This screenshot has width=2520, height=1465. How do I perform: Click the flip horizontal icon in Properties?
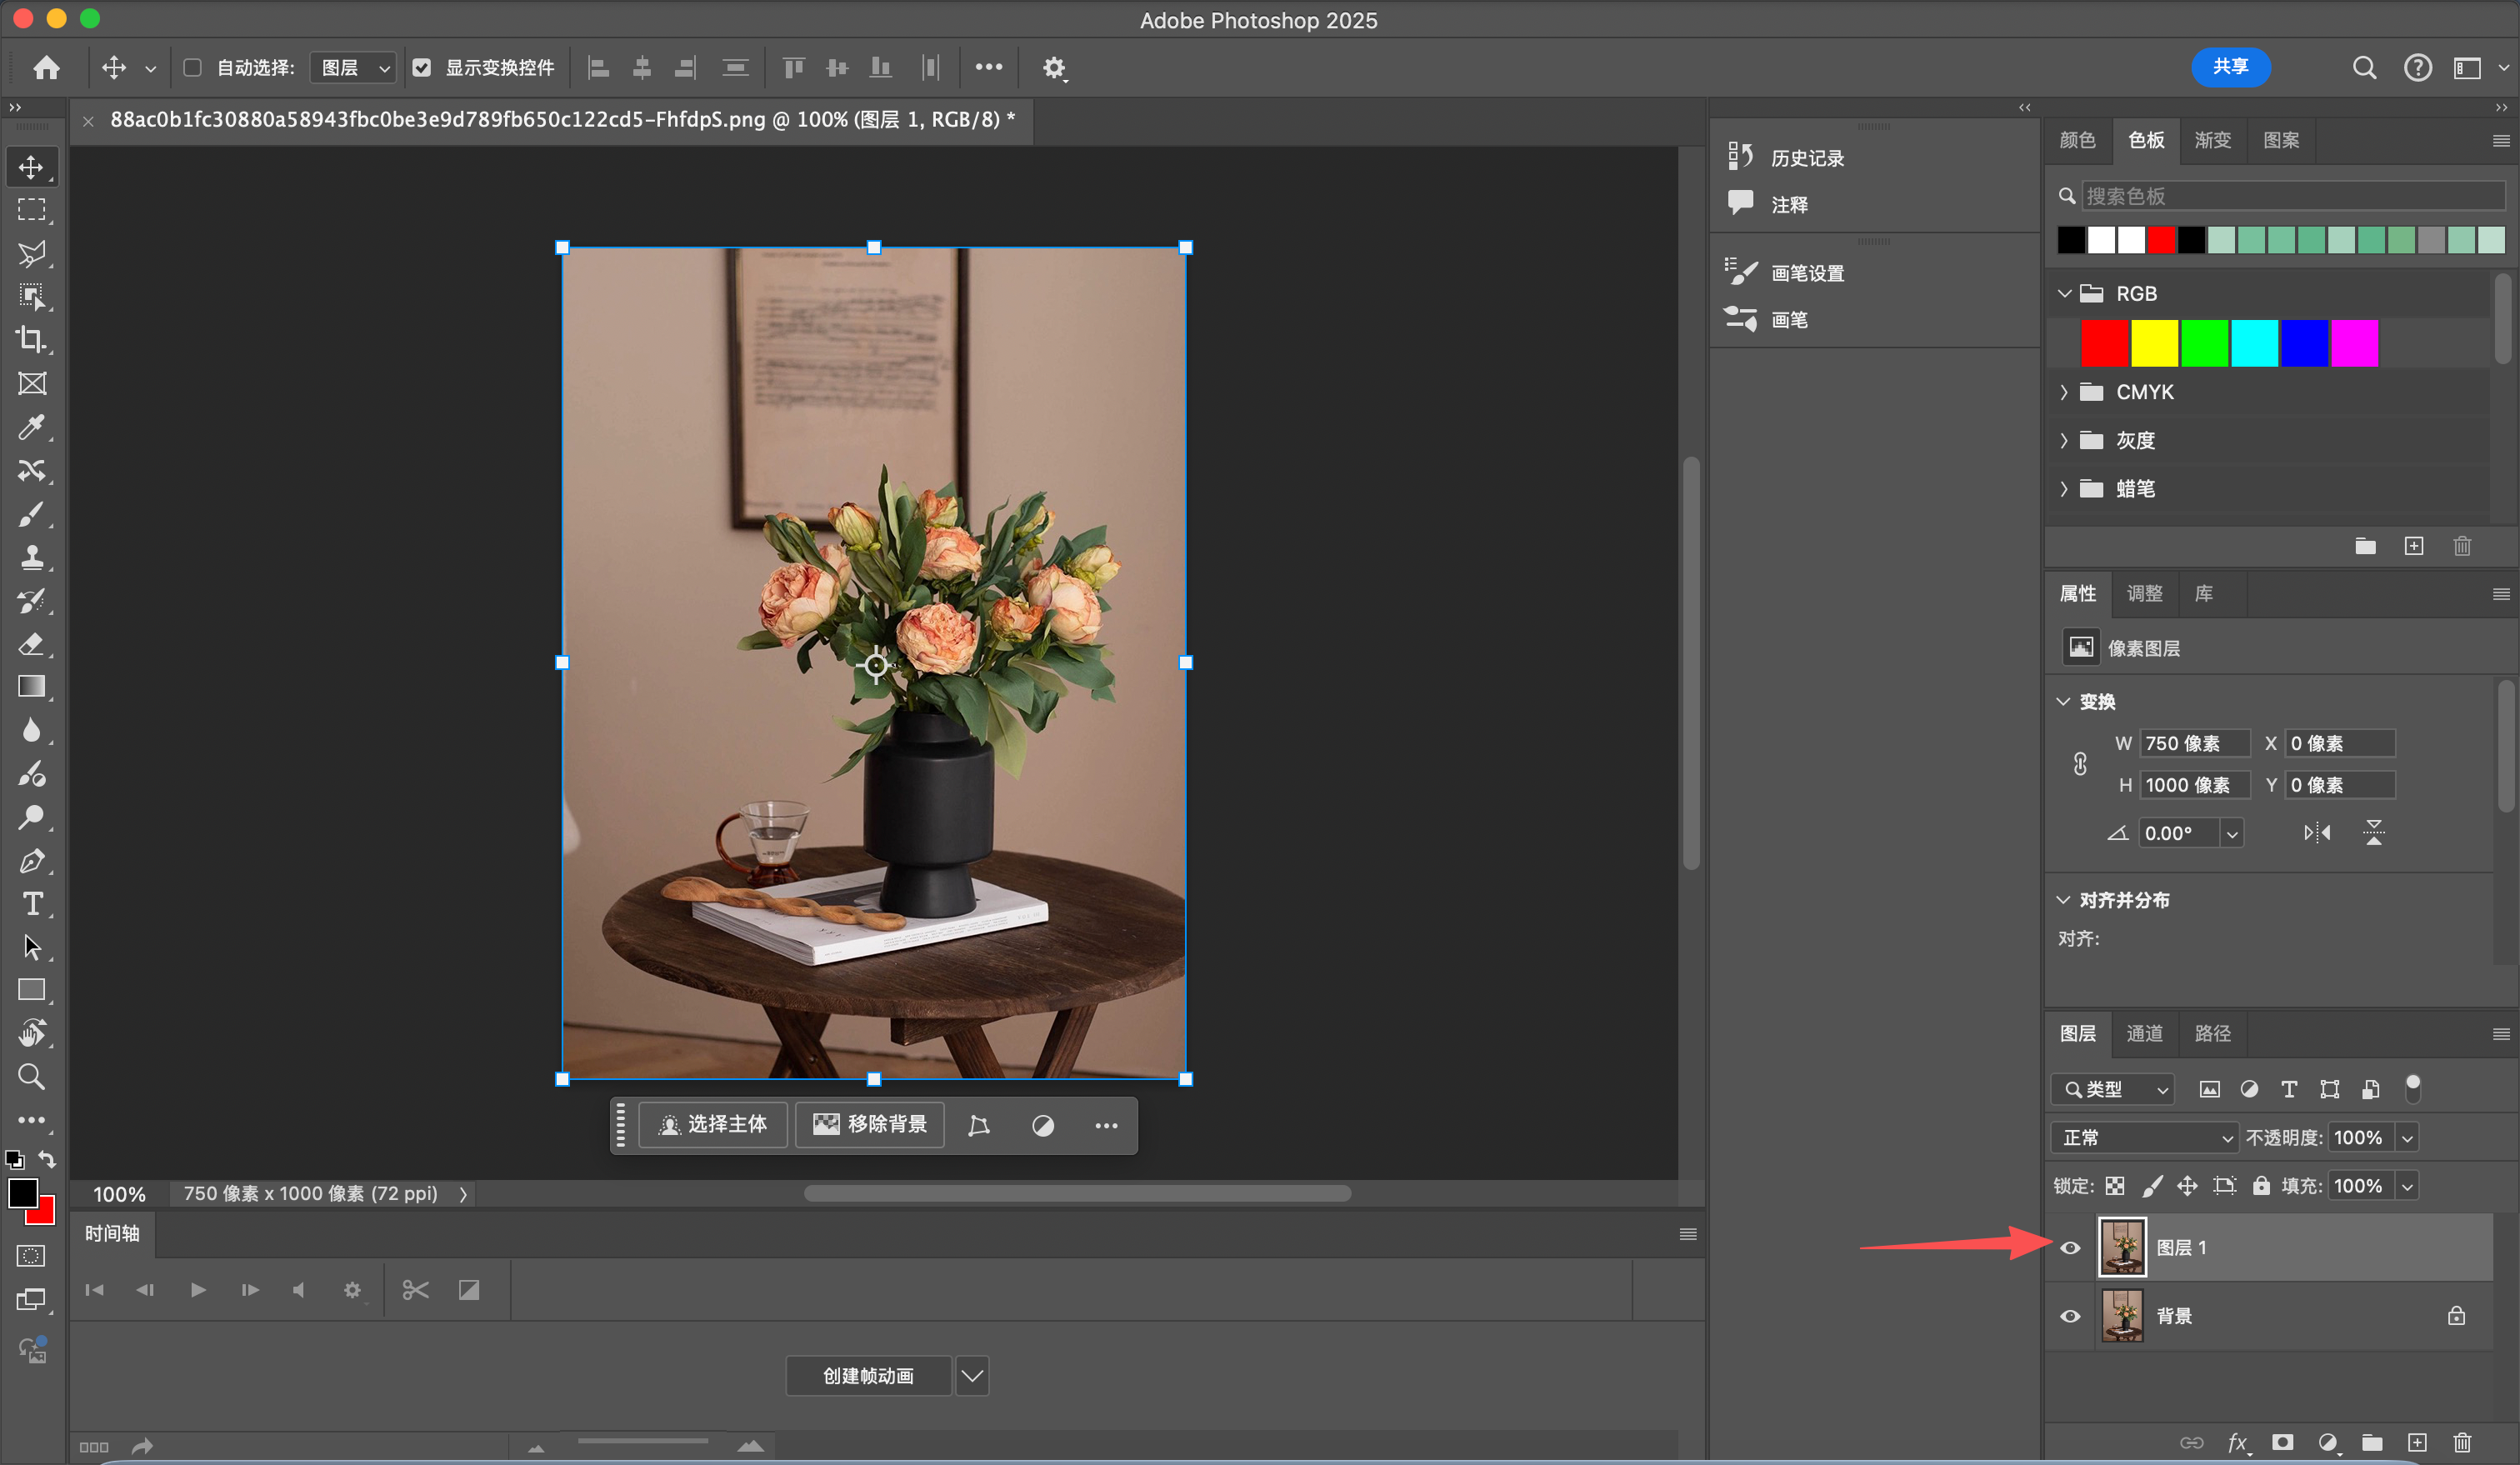[x=2317, y=833]
